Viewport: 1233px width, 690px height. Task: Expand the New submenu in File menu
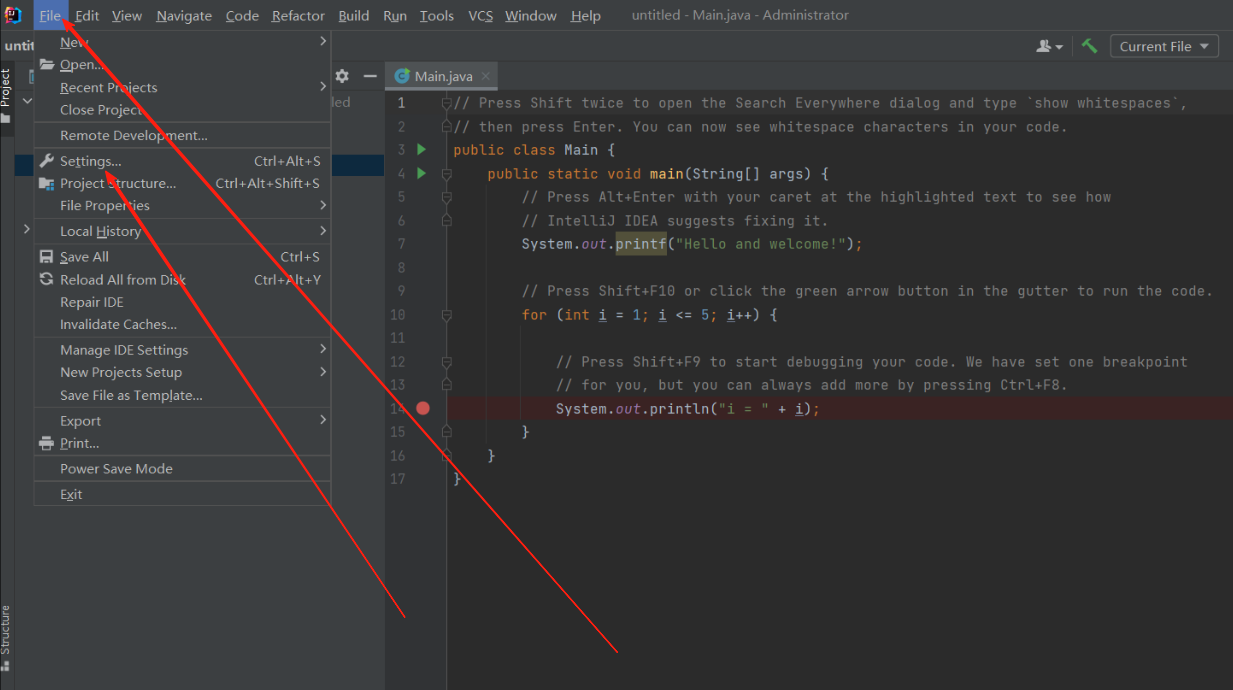182,42
